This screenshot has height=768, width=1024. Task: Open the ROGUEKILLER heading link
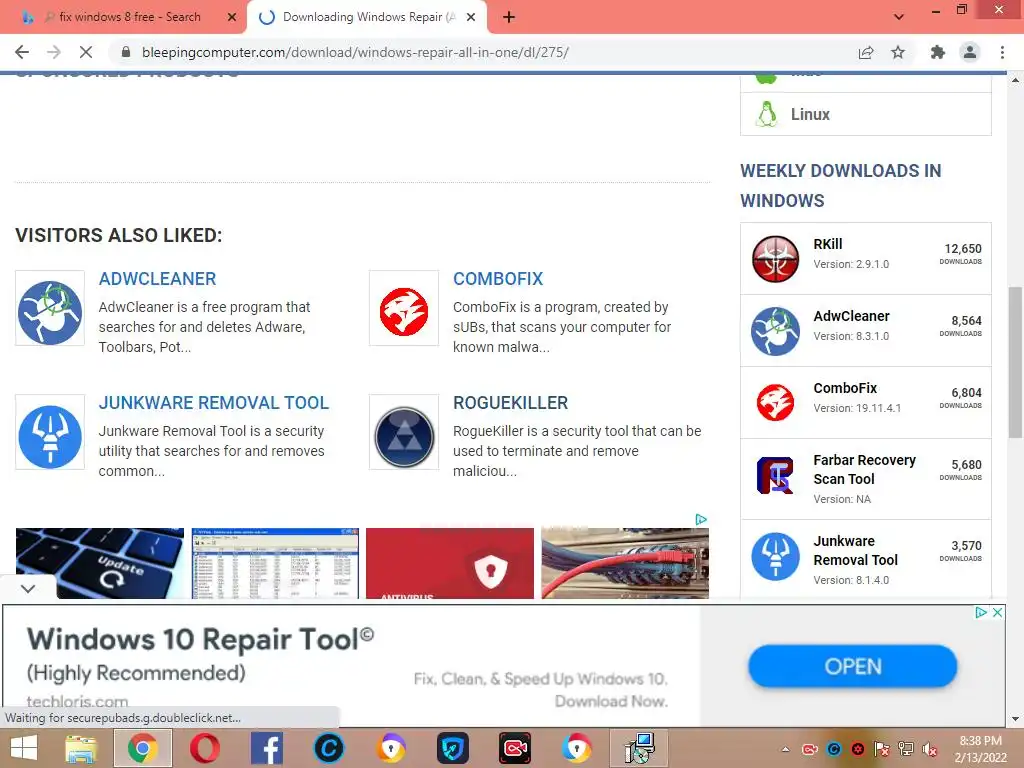(x=511, y=403)
